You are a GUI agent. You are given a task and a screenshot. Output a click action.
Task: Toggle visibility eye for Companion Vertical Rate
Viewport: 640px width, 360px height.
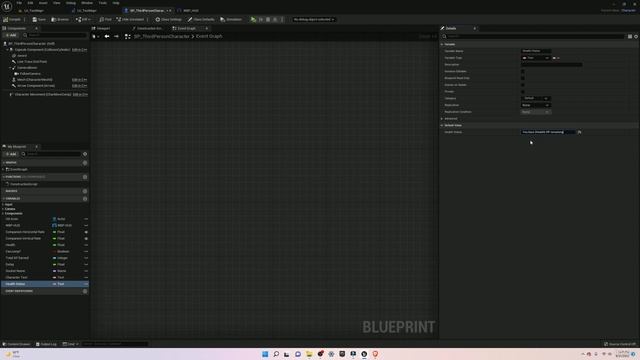[x=86, y=238]
